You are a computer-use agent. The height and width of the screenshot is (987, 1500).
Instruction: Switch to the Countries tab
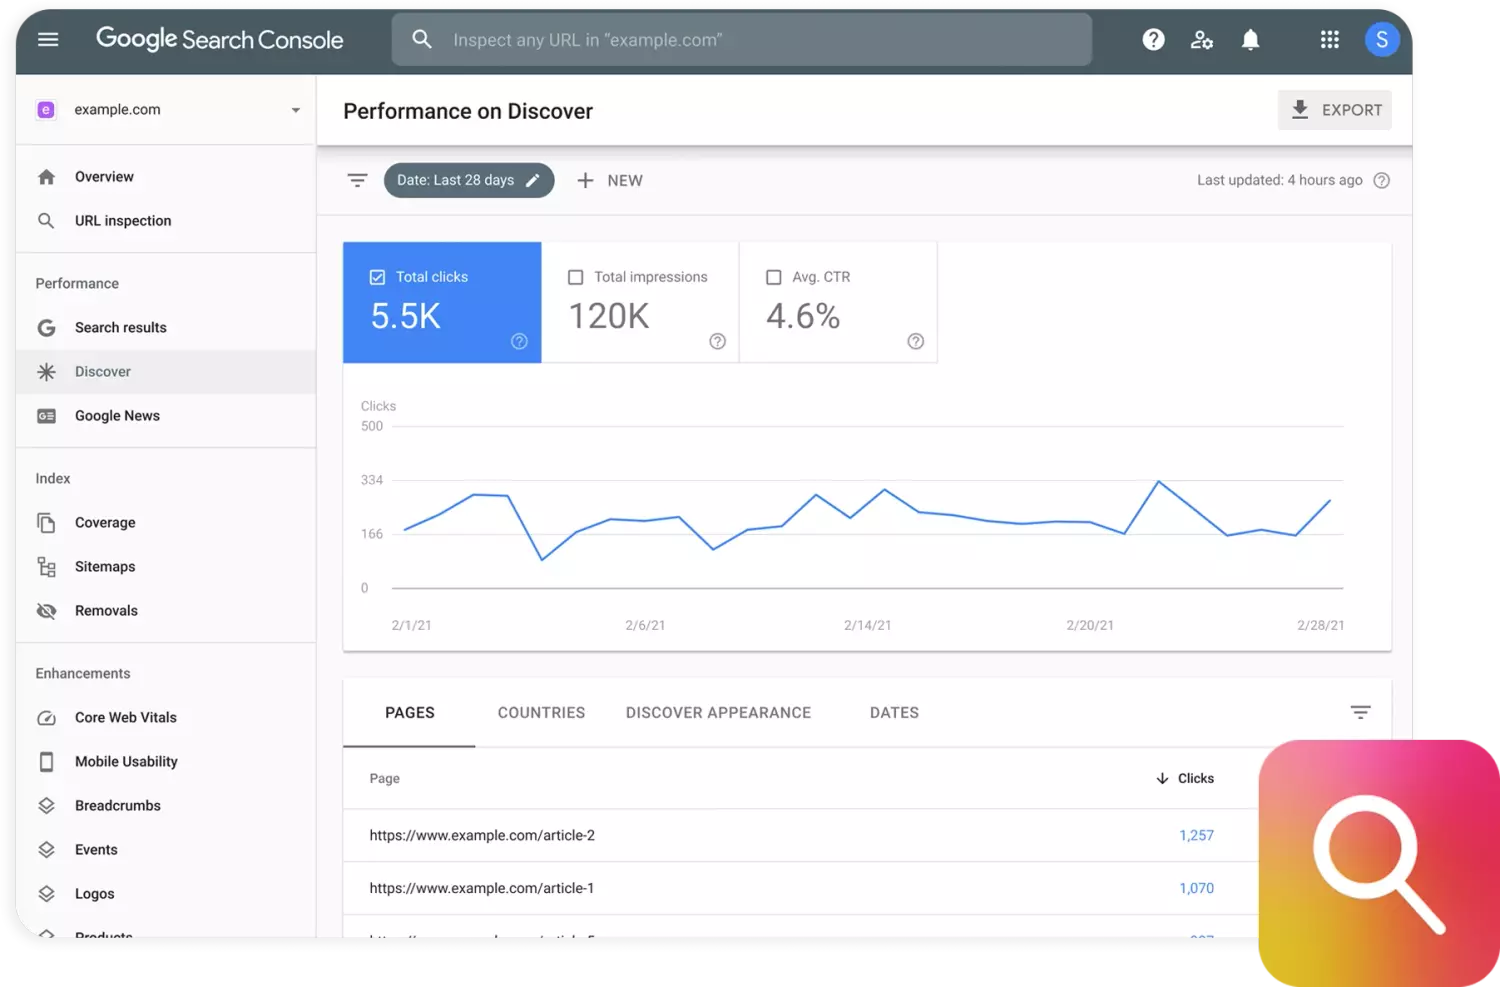pos(541,712)
